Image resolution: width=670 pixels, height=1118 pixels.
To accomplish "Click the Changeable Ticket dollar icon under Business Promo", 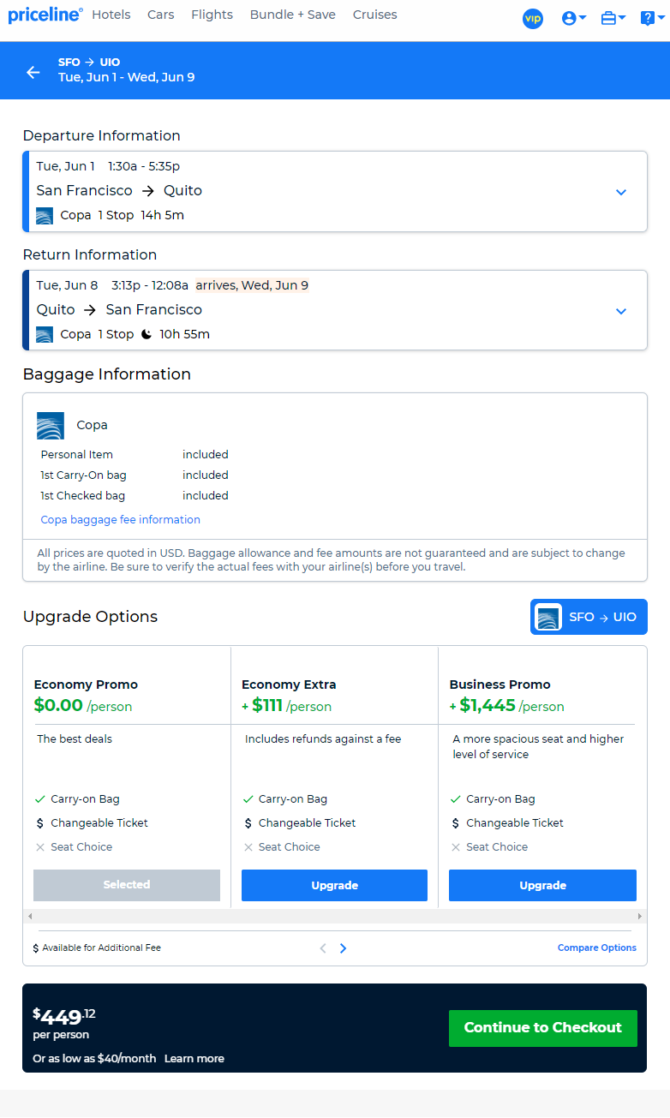I will (x=455, y=823).
